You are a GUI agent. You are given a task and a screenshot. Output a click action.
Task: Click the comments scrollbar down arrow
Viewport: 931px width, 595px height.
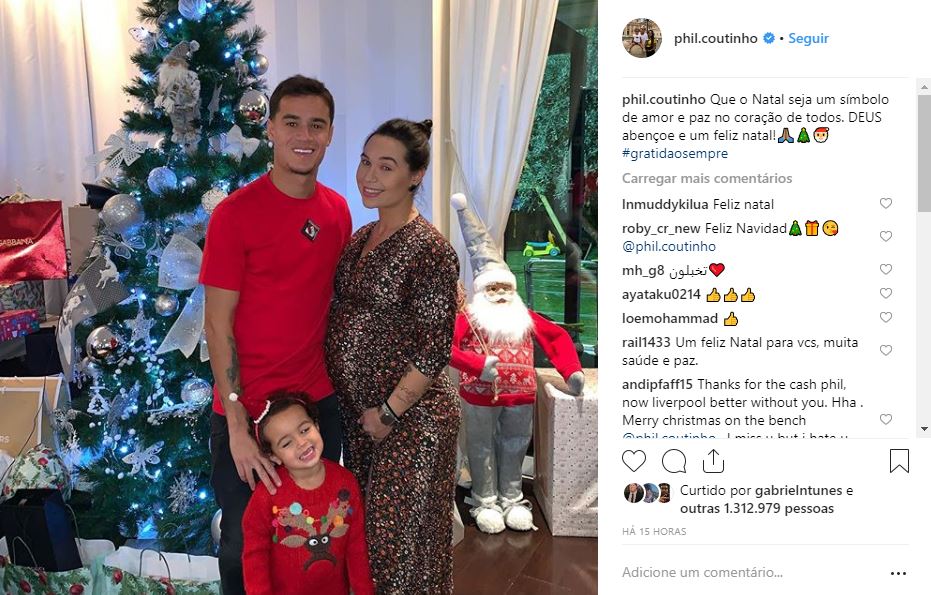(924, 429)
